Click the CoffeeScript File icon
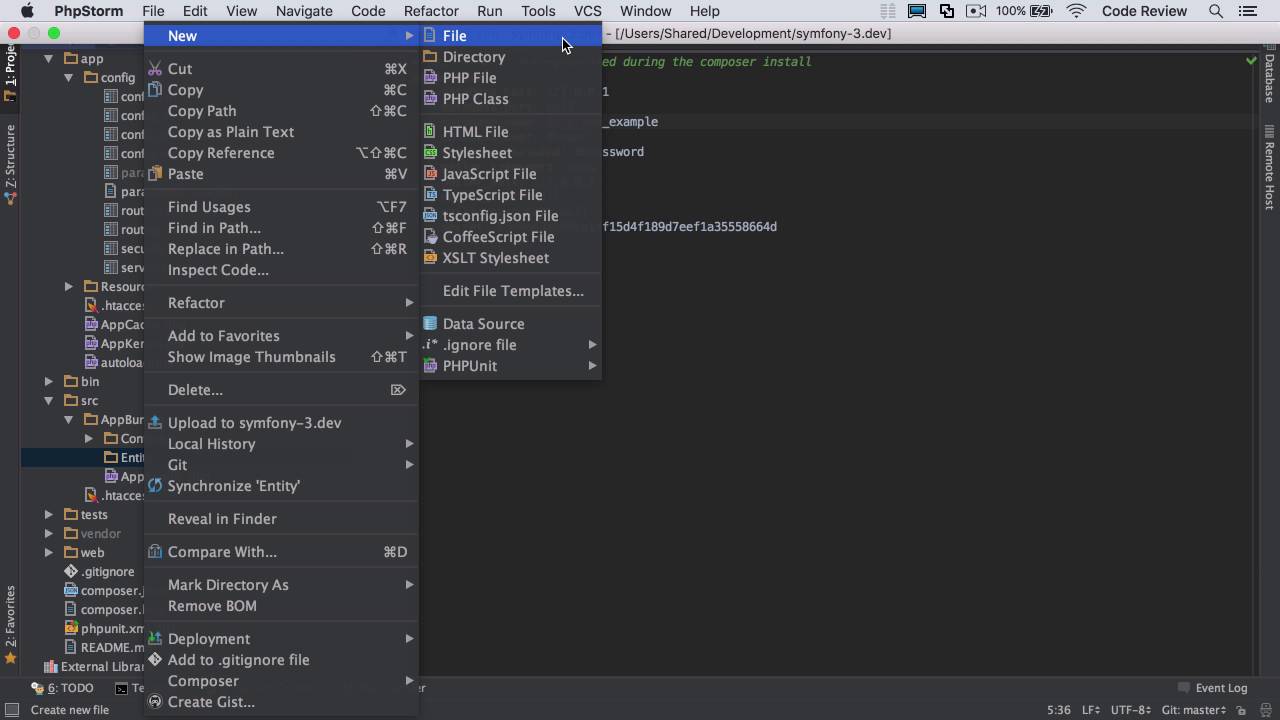1280x720 pixels. click(430, 237)
